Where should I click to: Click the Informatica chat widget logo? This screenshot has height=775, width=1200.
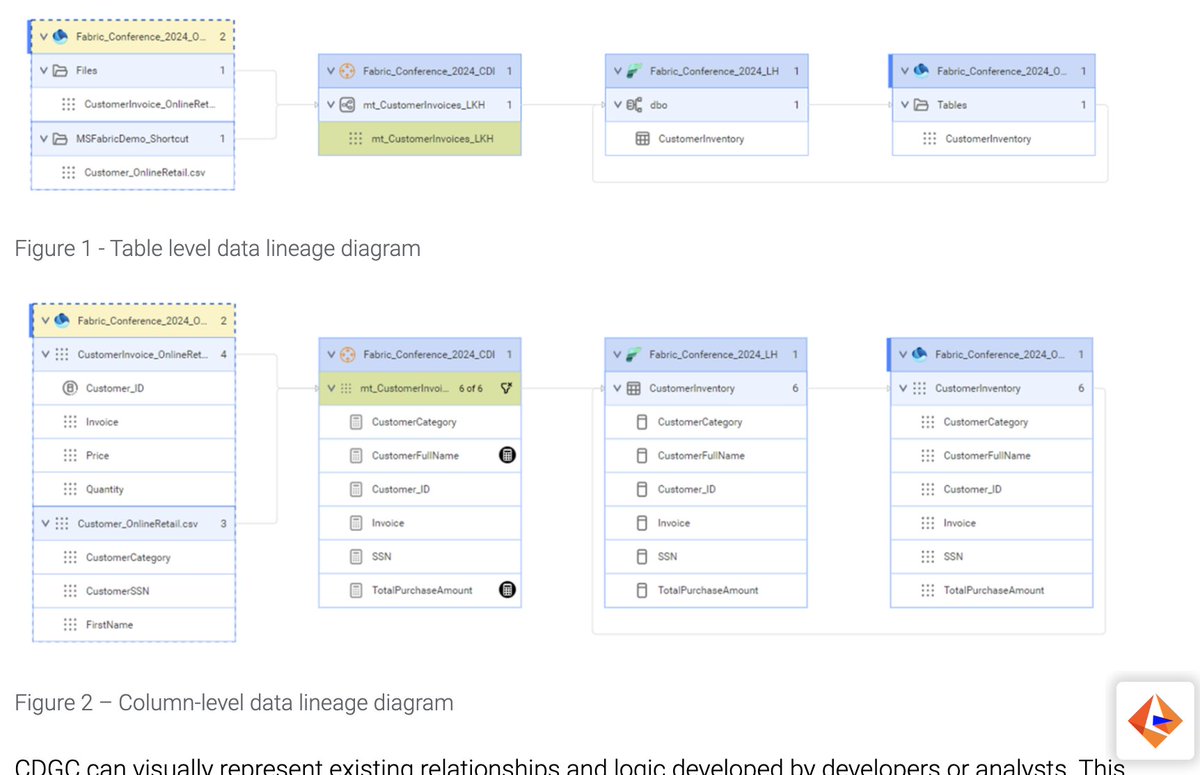[x=1155, y=721]
